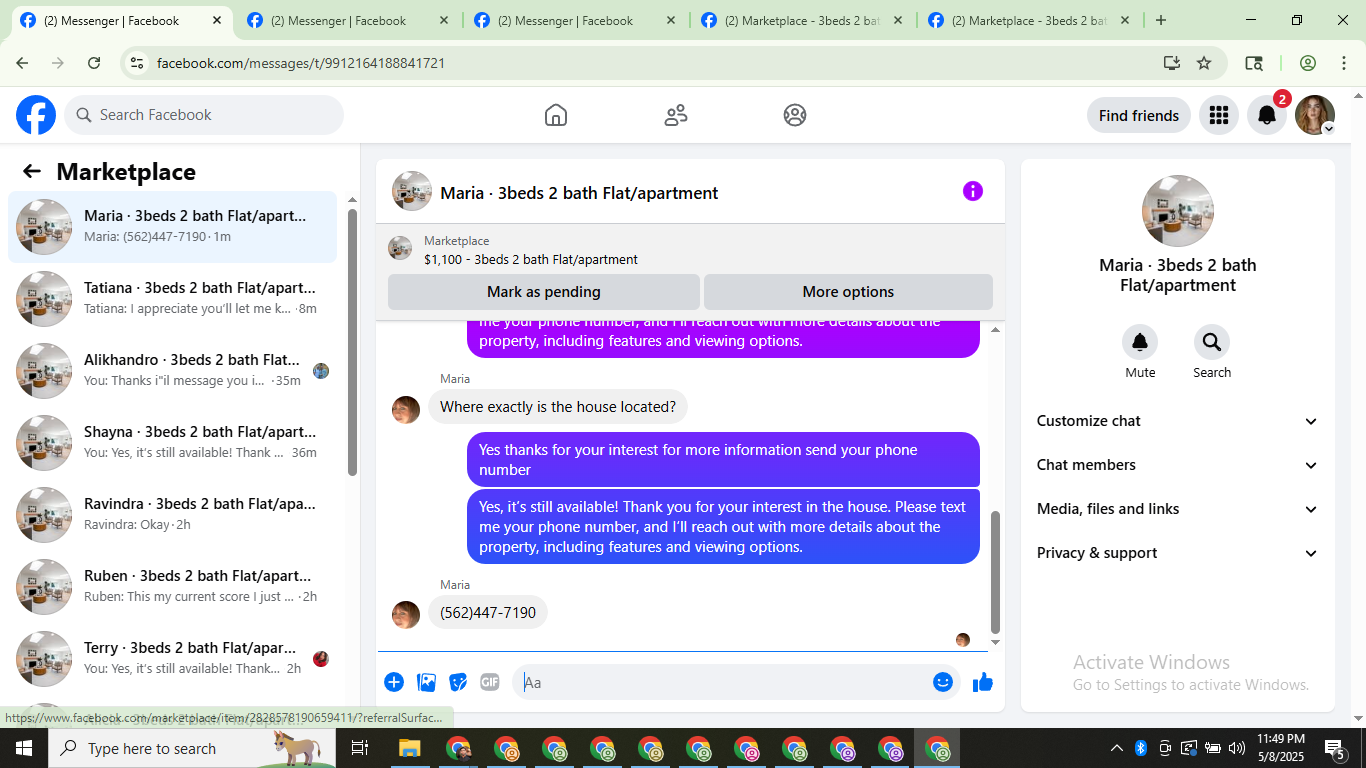Viewport: 1366px width, 768px height.
Task: Click the conversation list scrollbar thumb
Action: pos(352,342)
